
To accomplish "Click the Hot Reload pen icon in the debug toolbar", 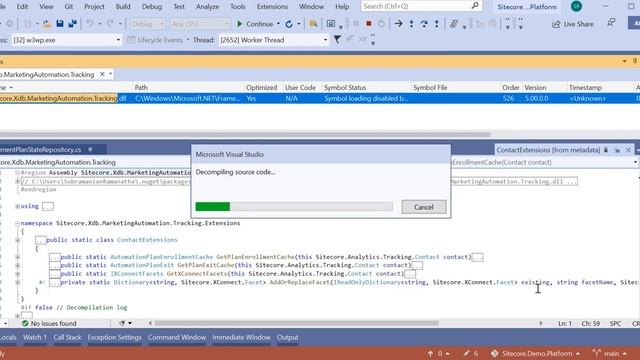I will [x=453, y=24].
